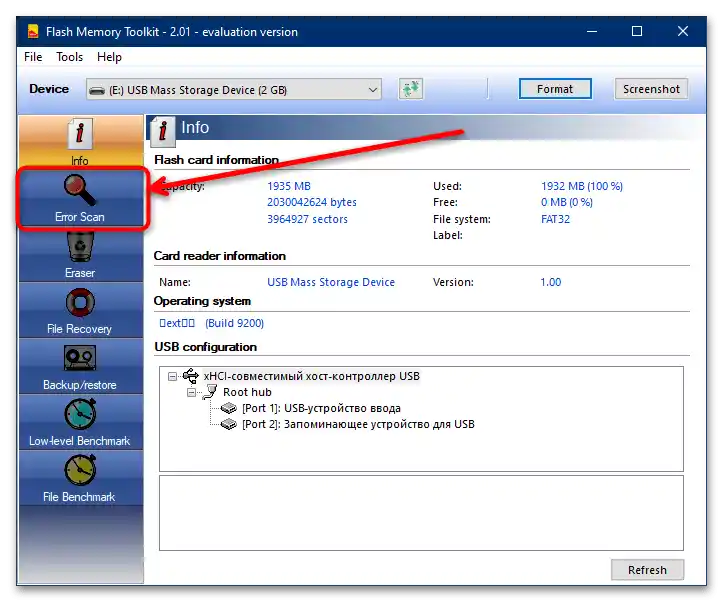Open the Tools menu
The height and width of the screenshot is (602, 723).
point(70,57)
